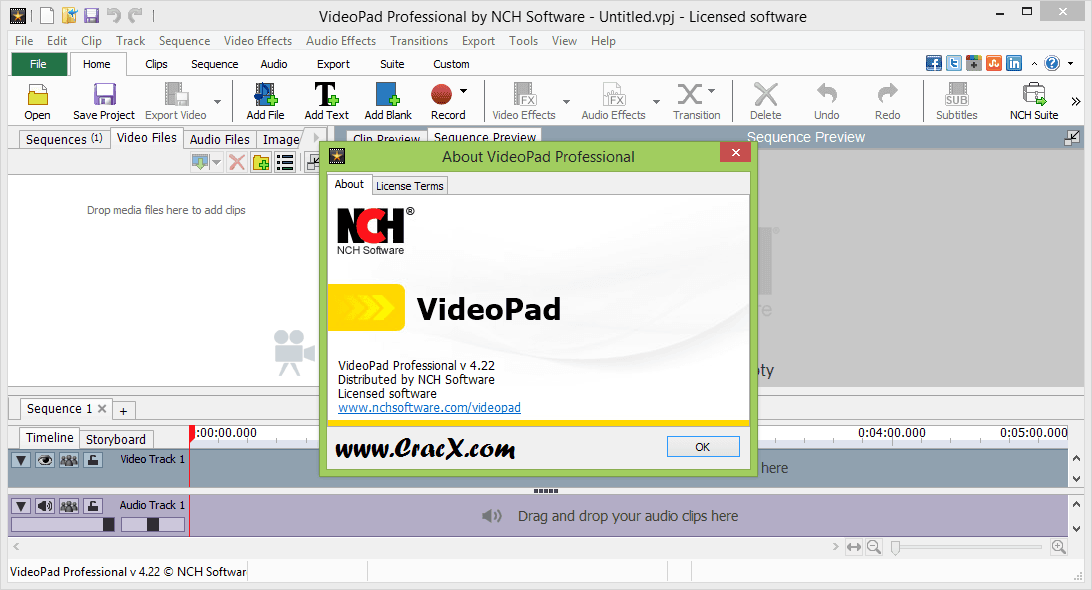Open Export Video dropdown arrow

(217, 102)
